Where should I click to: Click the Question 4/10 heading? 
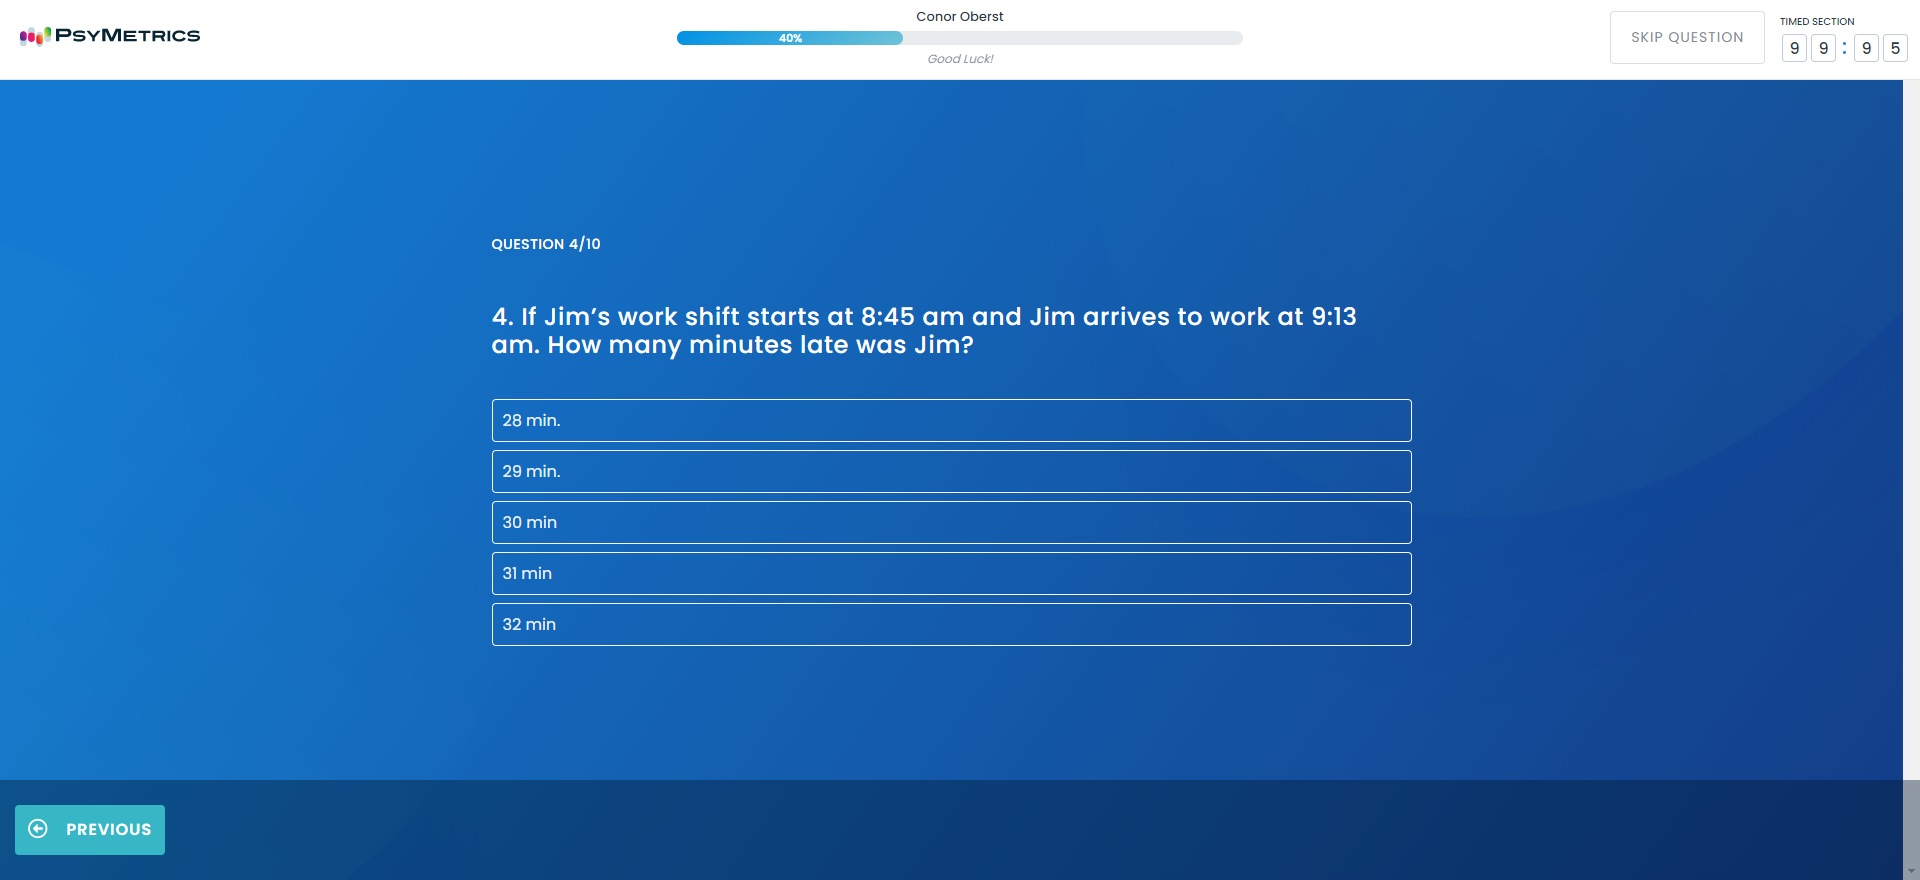pos(545,244)
